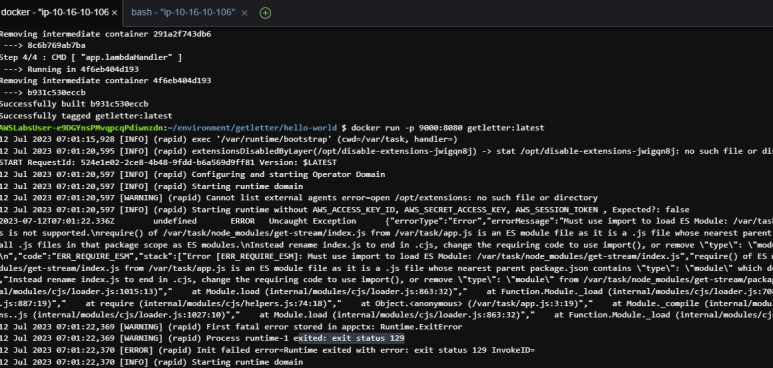Click the 'START RequestId' log line
The image size is (773, 368).
tap(169, 163)
